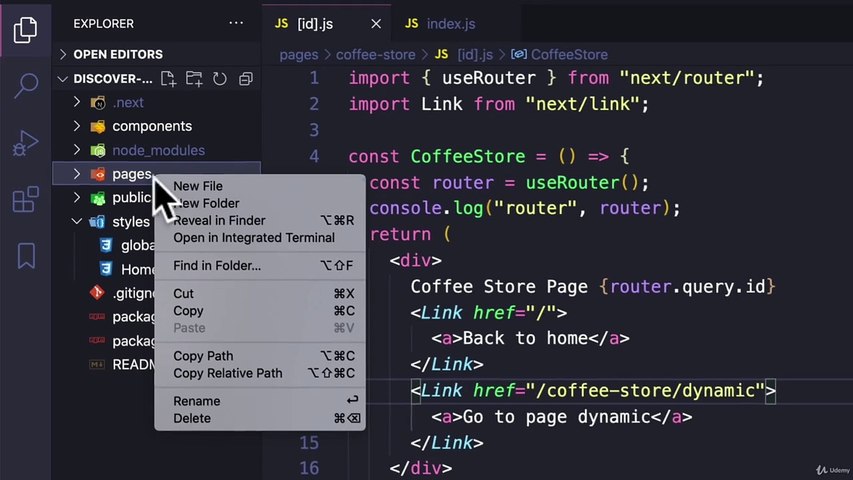Open the Extensions view
This screenshot has width=853, height=480.
(x=26, y=199)
